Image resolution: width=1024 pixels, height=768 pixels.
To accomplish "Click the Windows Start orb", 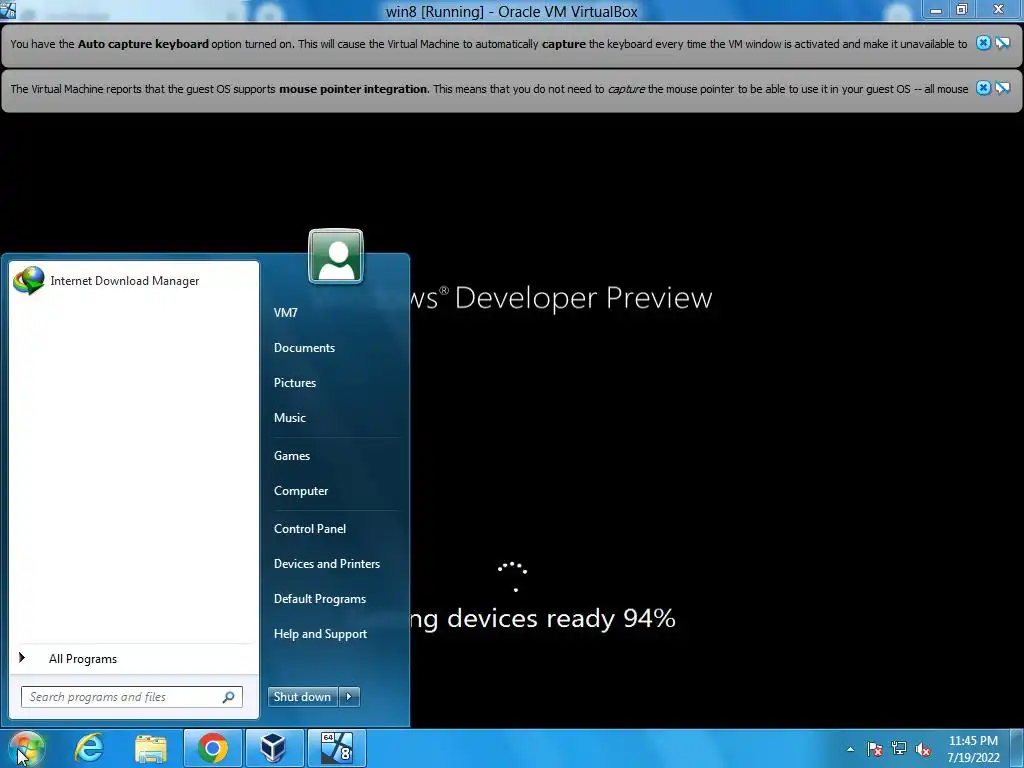I will [26, 748].
